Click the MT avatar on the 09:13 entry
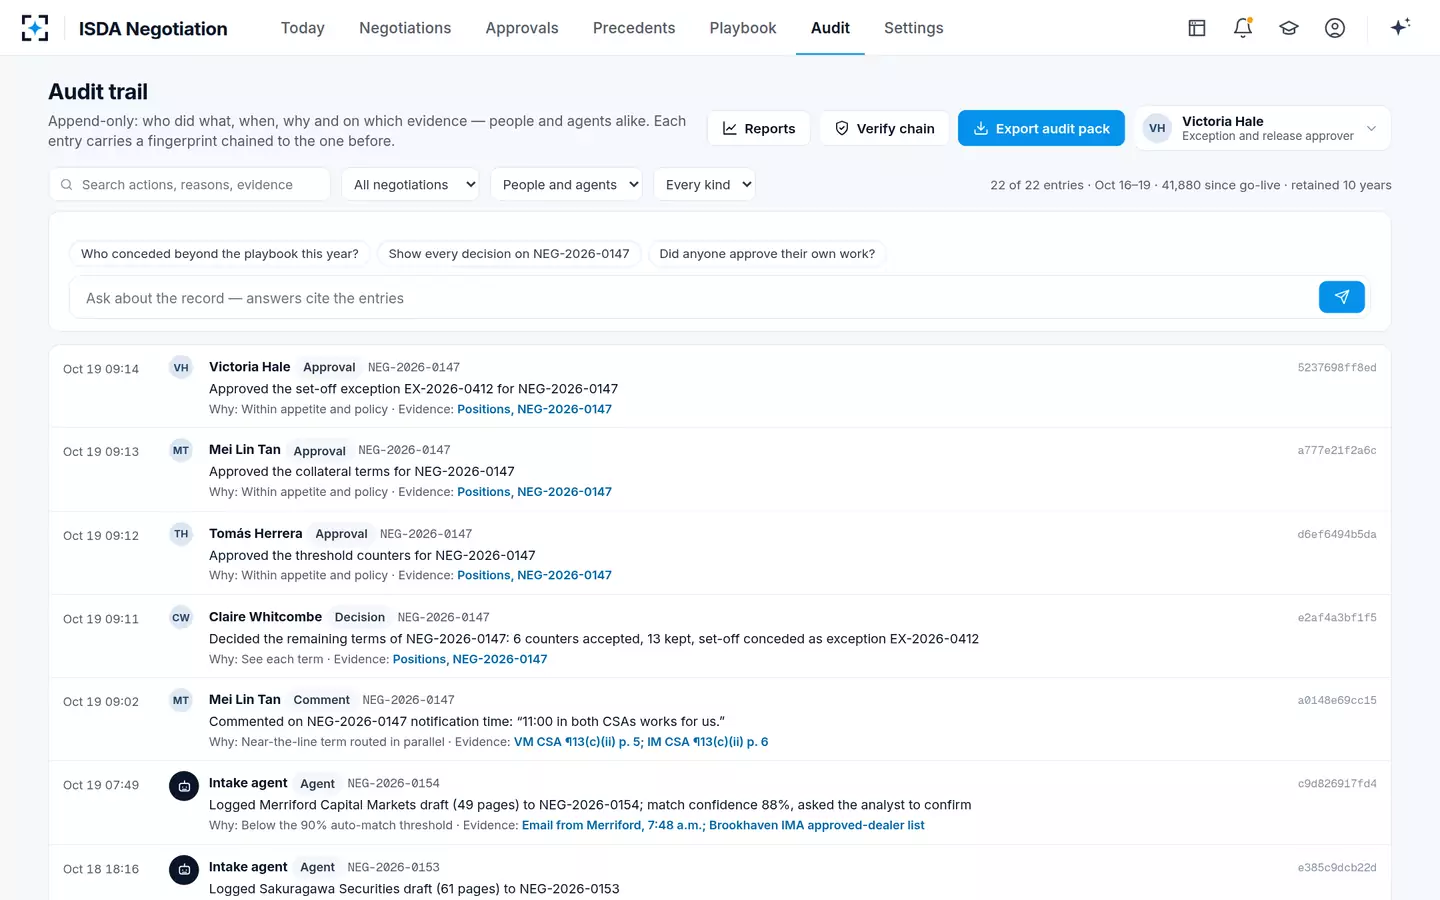This screenshot has width=1440, height=900. click(181, 451)
